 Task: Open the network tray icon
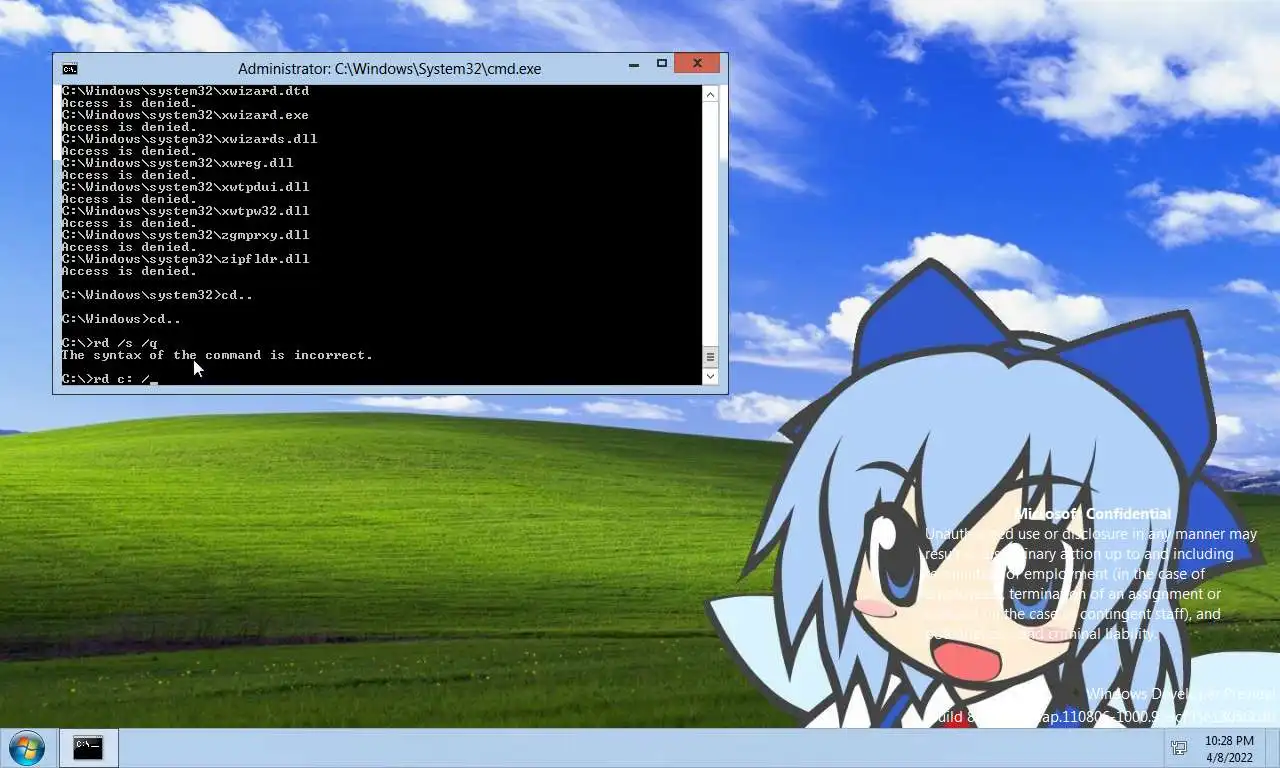click(x=1179, y=748)
